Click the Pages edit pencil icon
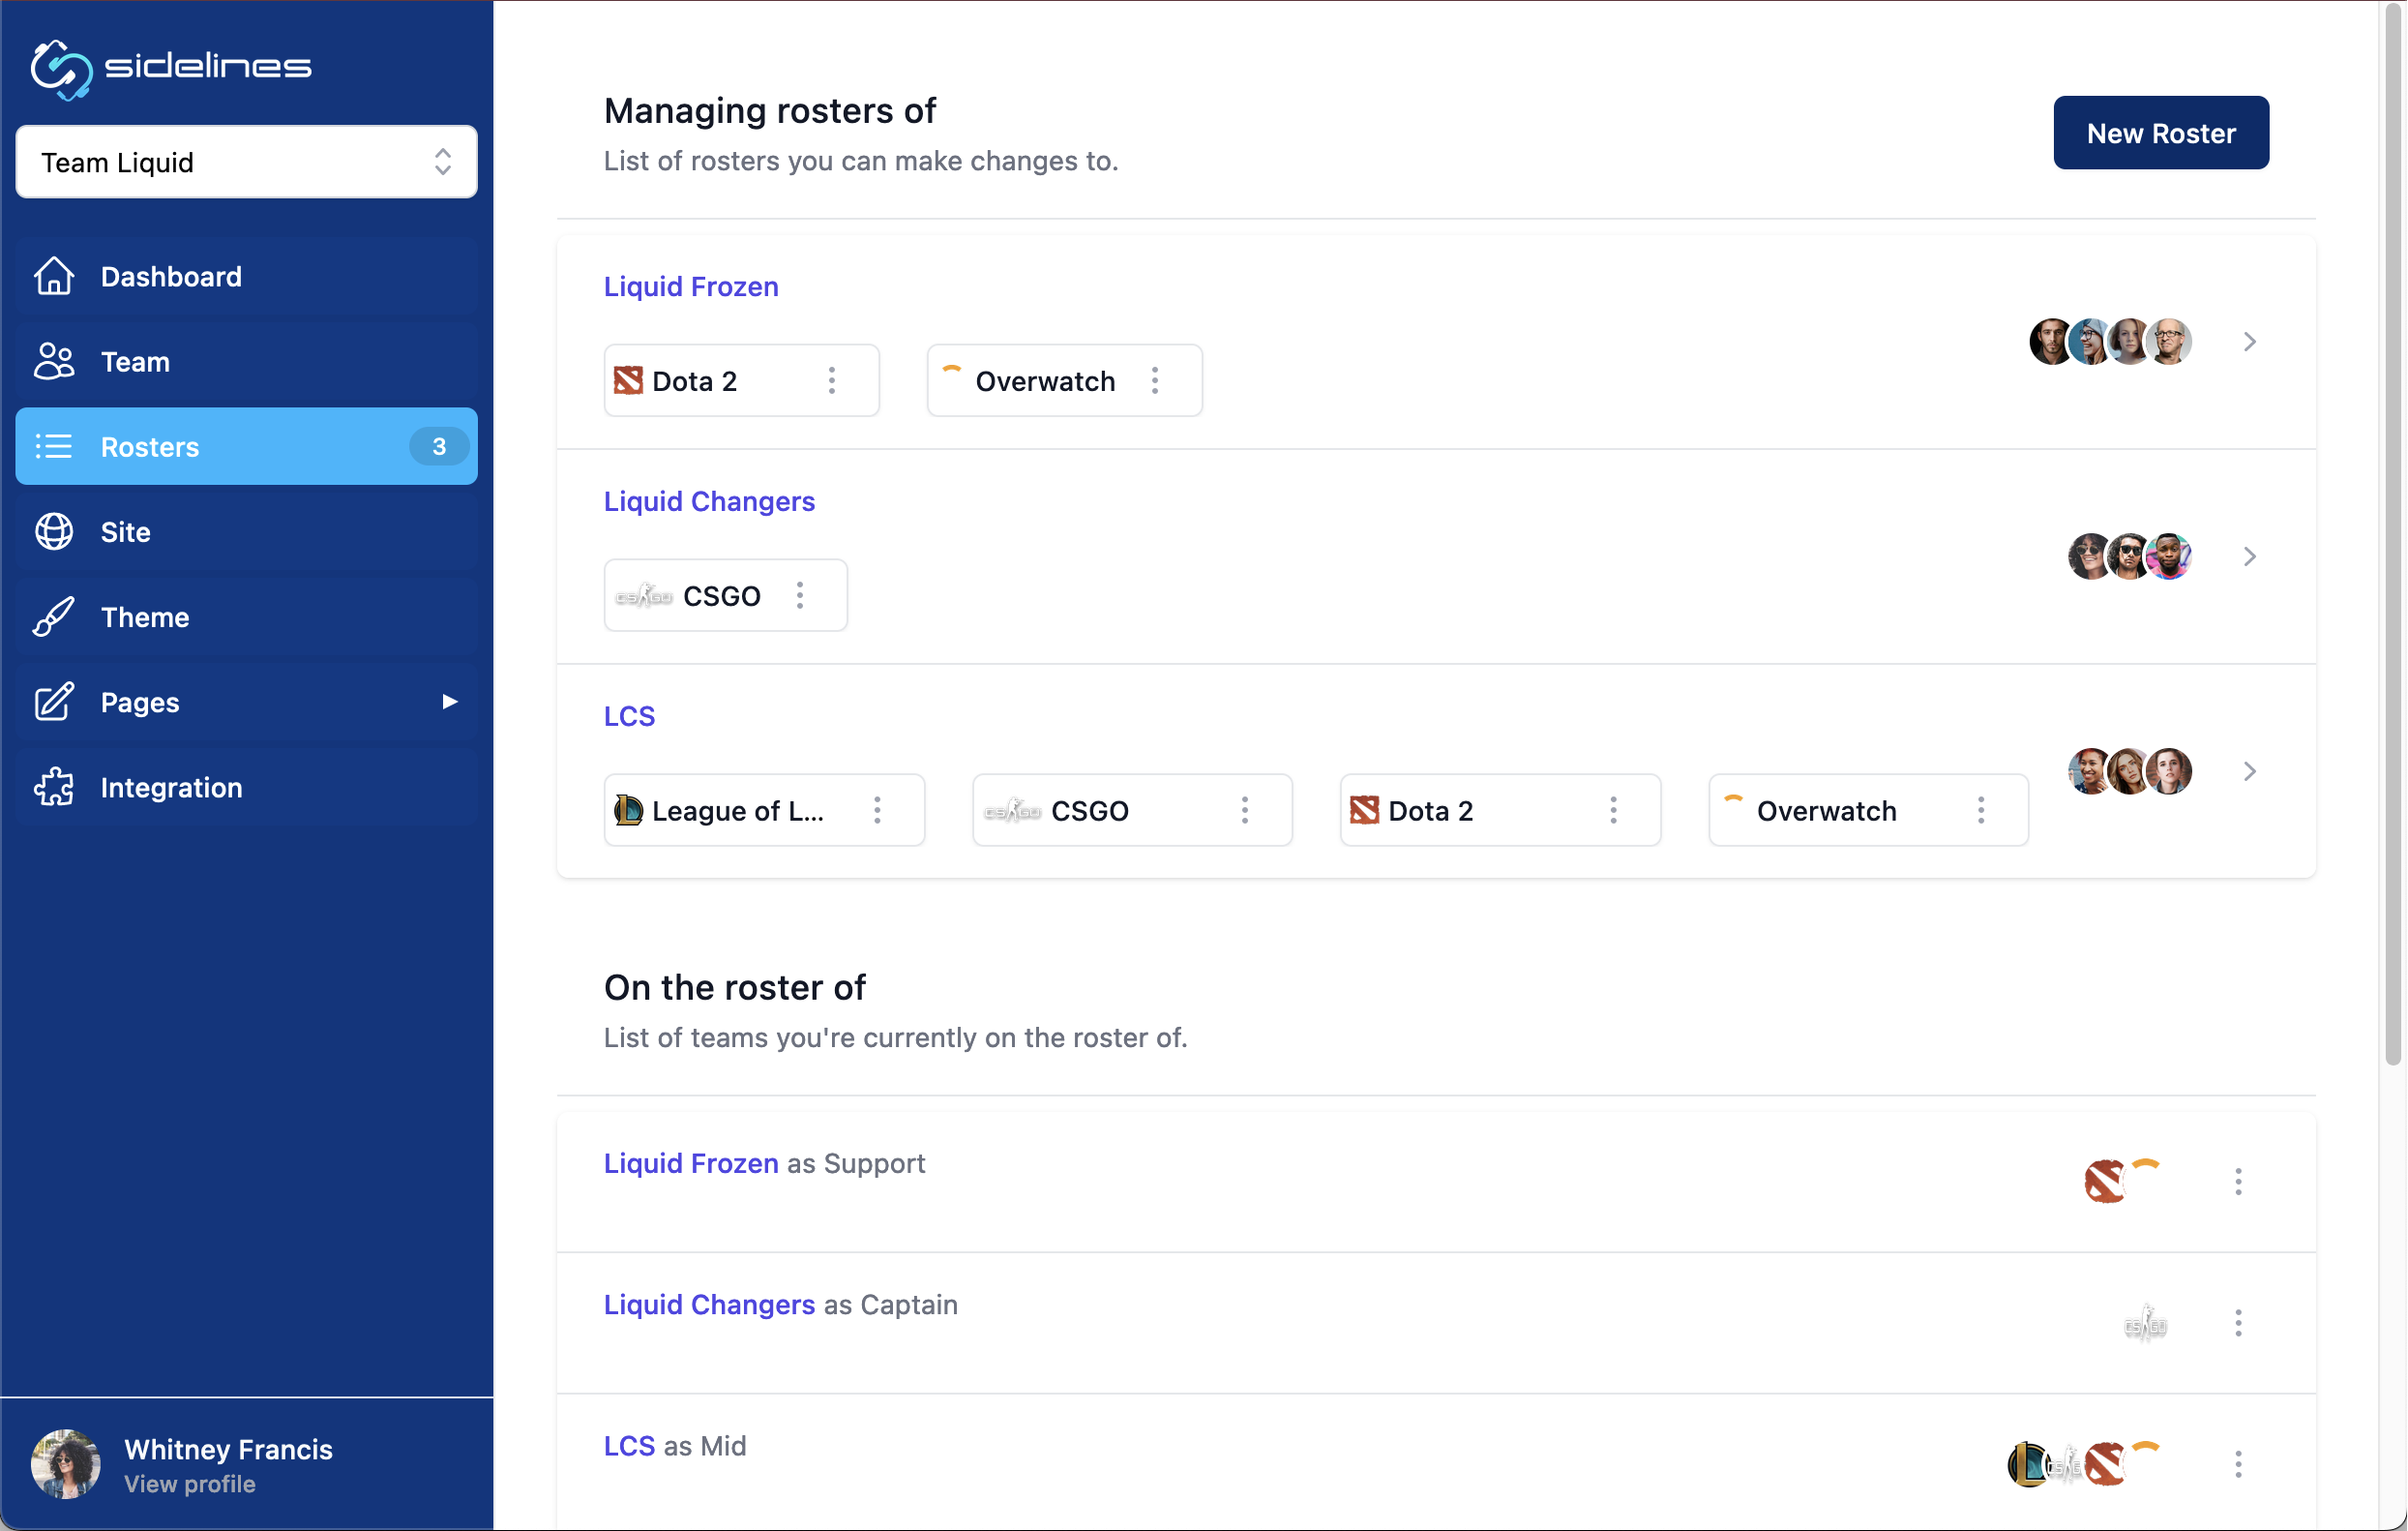This screenshot has width=2408, height=1531. pos(54,702)
